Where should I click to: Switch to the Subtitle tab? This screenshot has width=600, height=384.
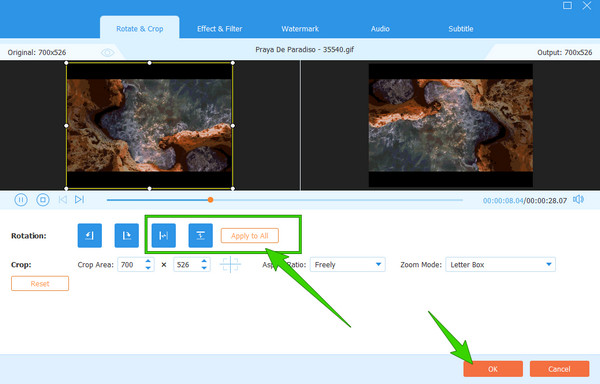point(461,29)
